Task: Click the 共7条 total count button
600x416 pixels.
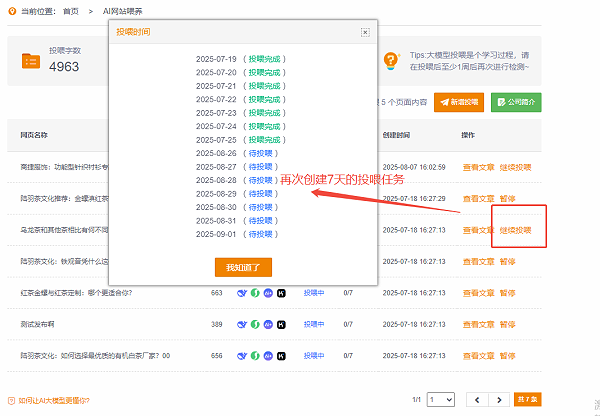Action: pyautogui.click(x=527, y=399)
